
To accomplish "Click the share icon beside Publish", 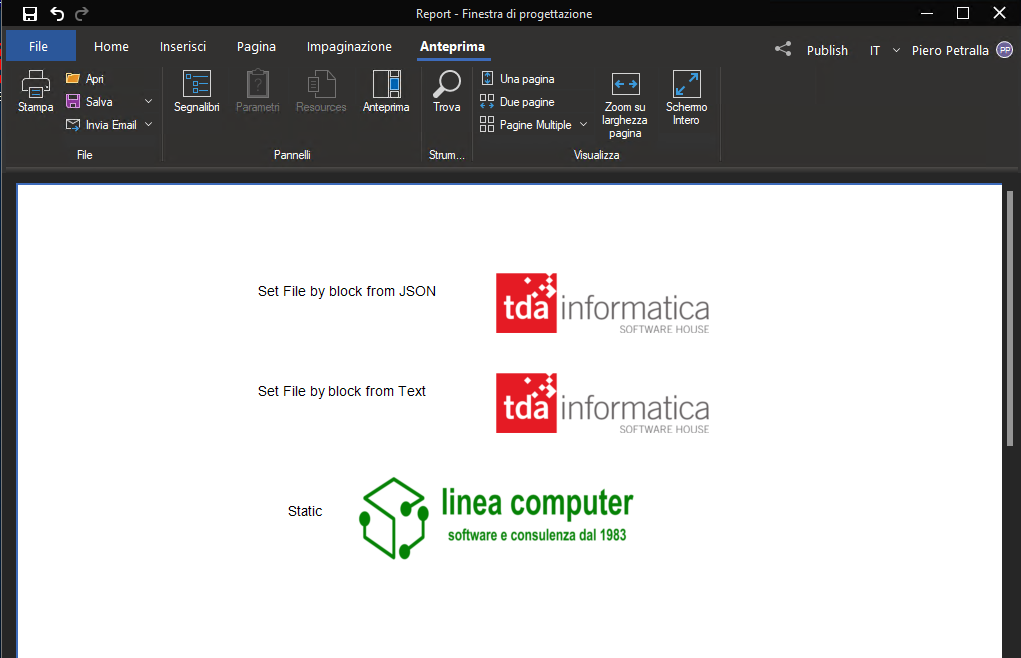I will 783,49.
